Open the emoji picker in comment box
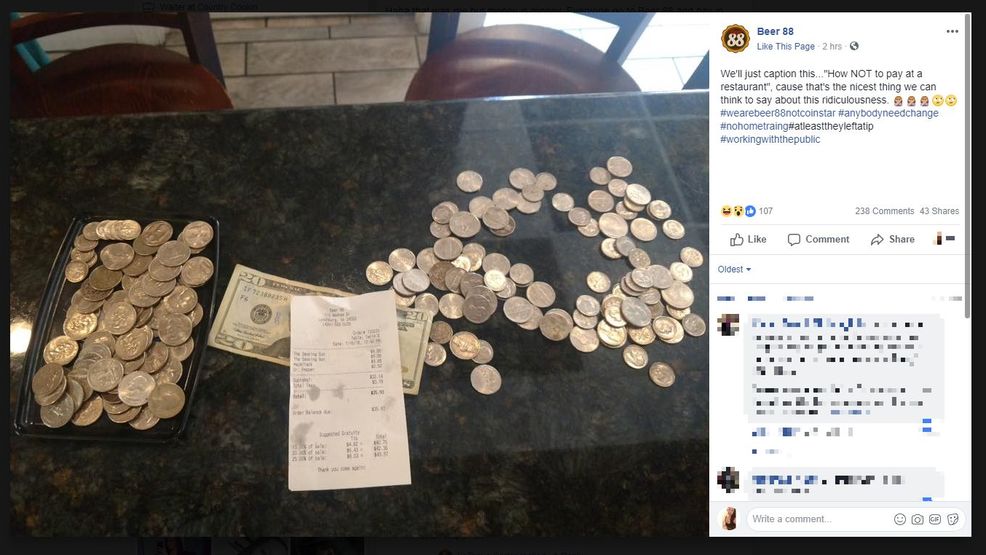986x555 pixels. click(x=900, y=519)
